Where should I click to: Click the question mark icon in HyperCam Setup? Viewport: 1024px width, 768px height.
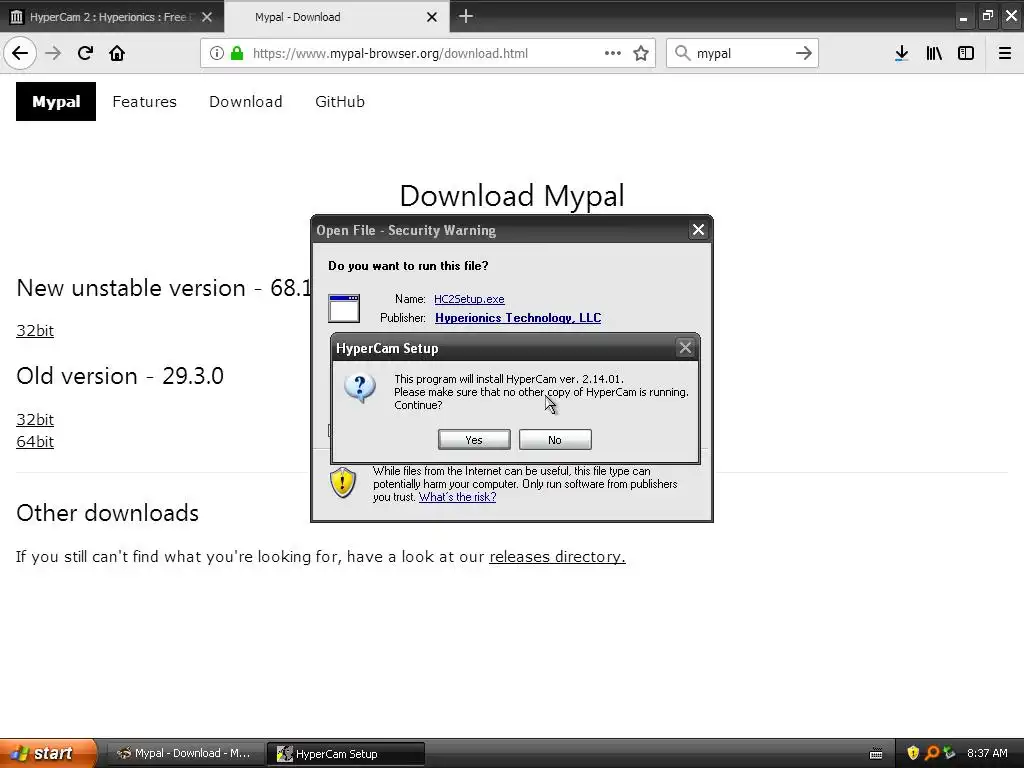359,387
